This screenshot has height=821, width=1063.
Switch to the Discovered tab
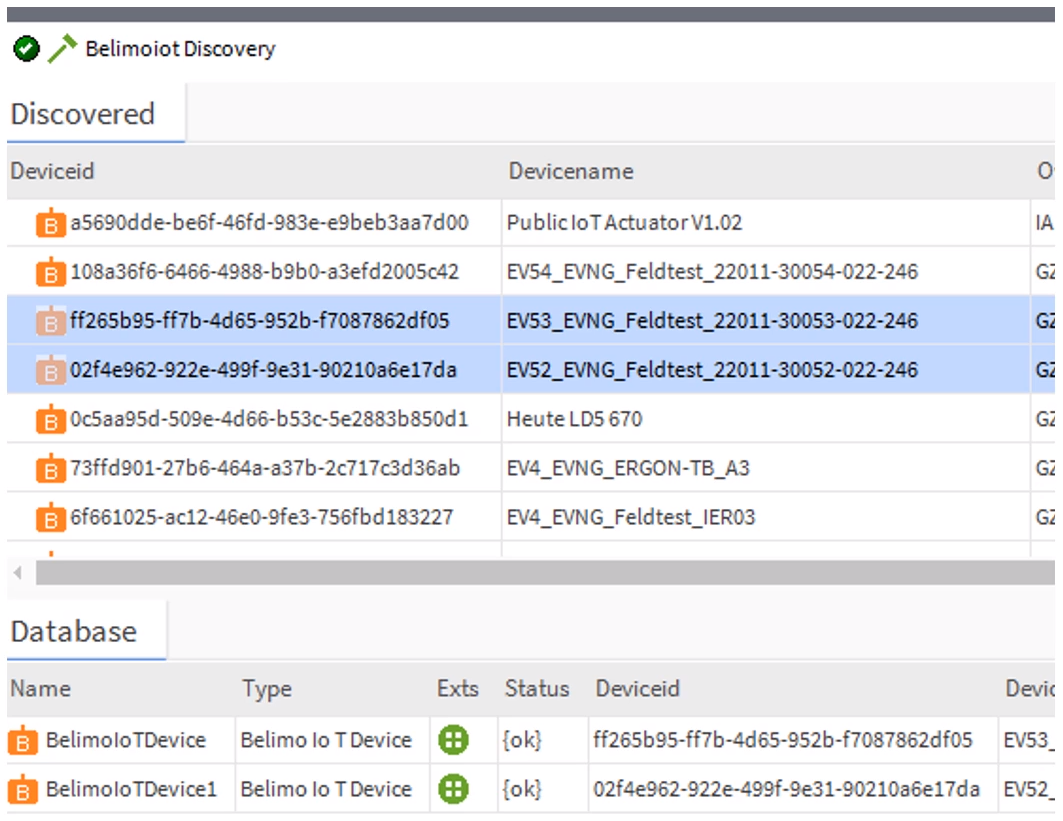(83, 114)
